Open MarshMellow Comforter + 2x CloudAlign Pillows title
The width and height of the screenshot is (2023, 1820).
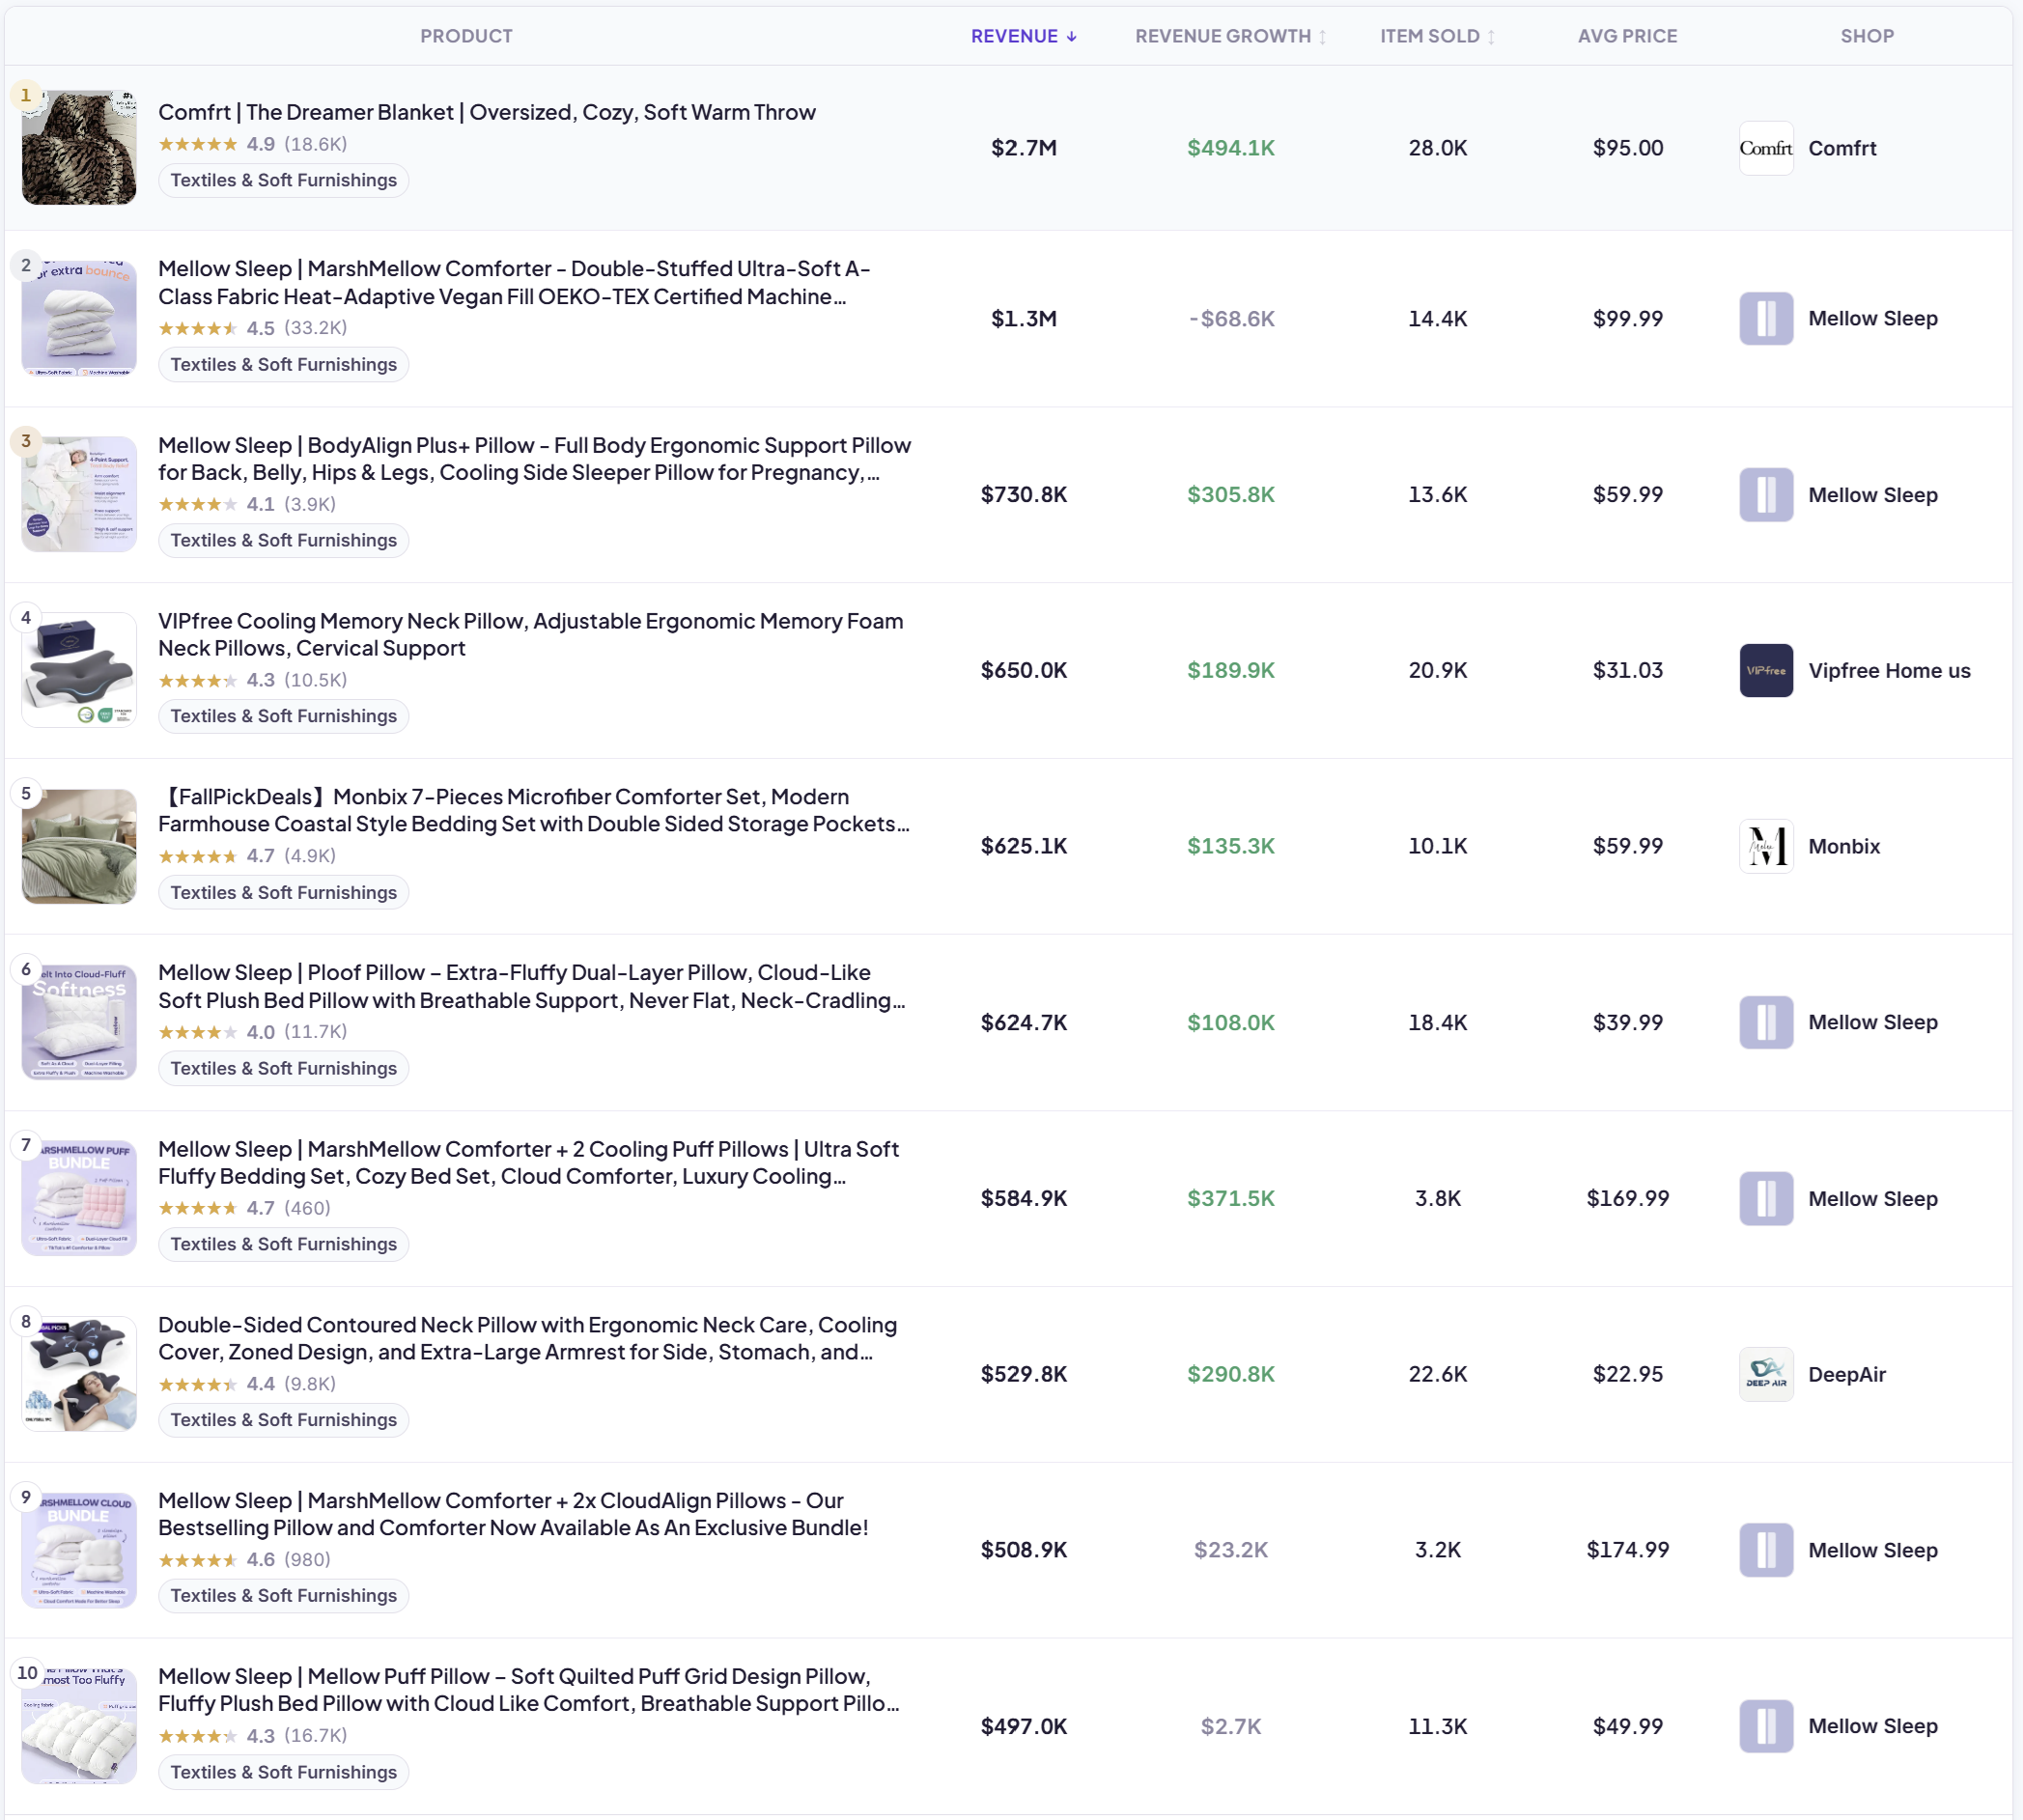coord(513,1514)
